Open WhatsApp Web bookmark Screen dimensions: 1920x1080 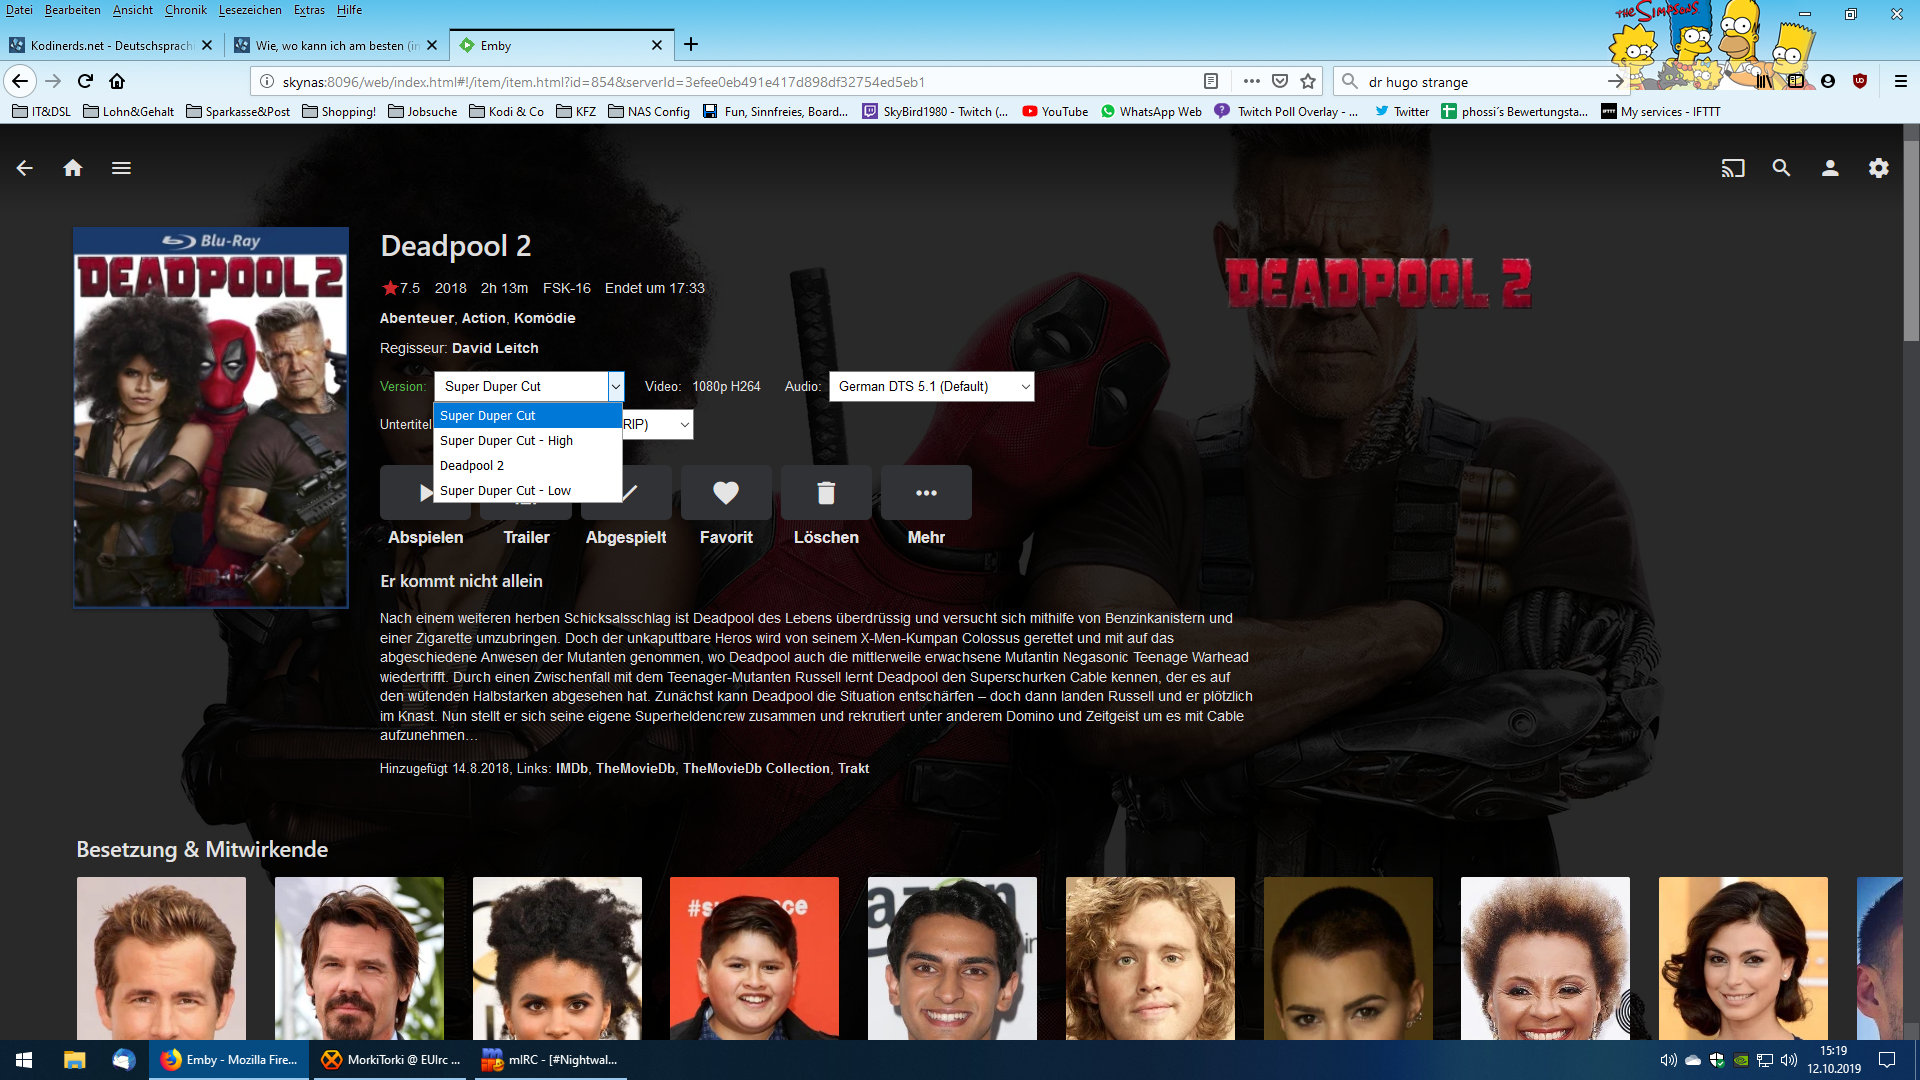(x=1151, y=111)
